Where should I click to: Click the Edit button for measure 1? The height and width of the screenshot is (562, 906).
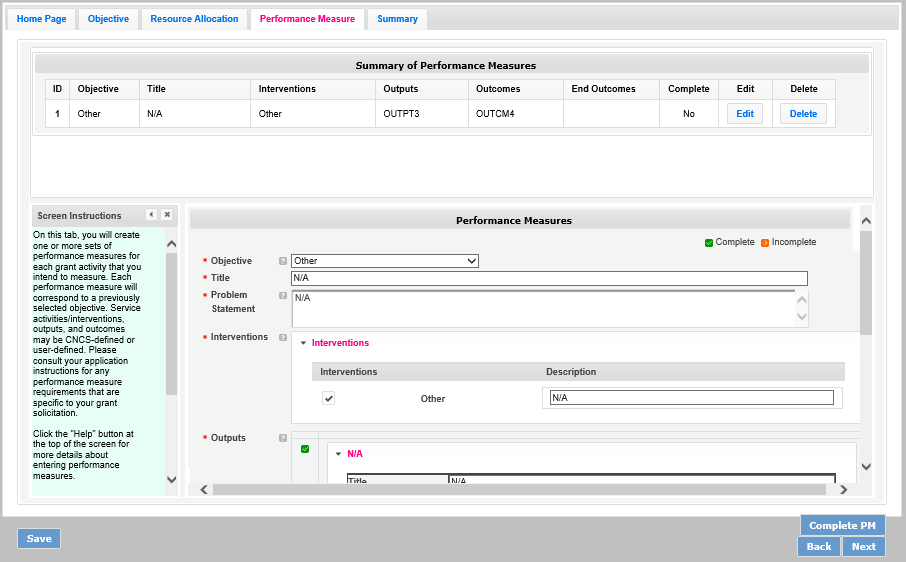click(x=744, y=114)
